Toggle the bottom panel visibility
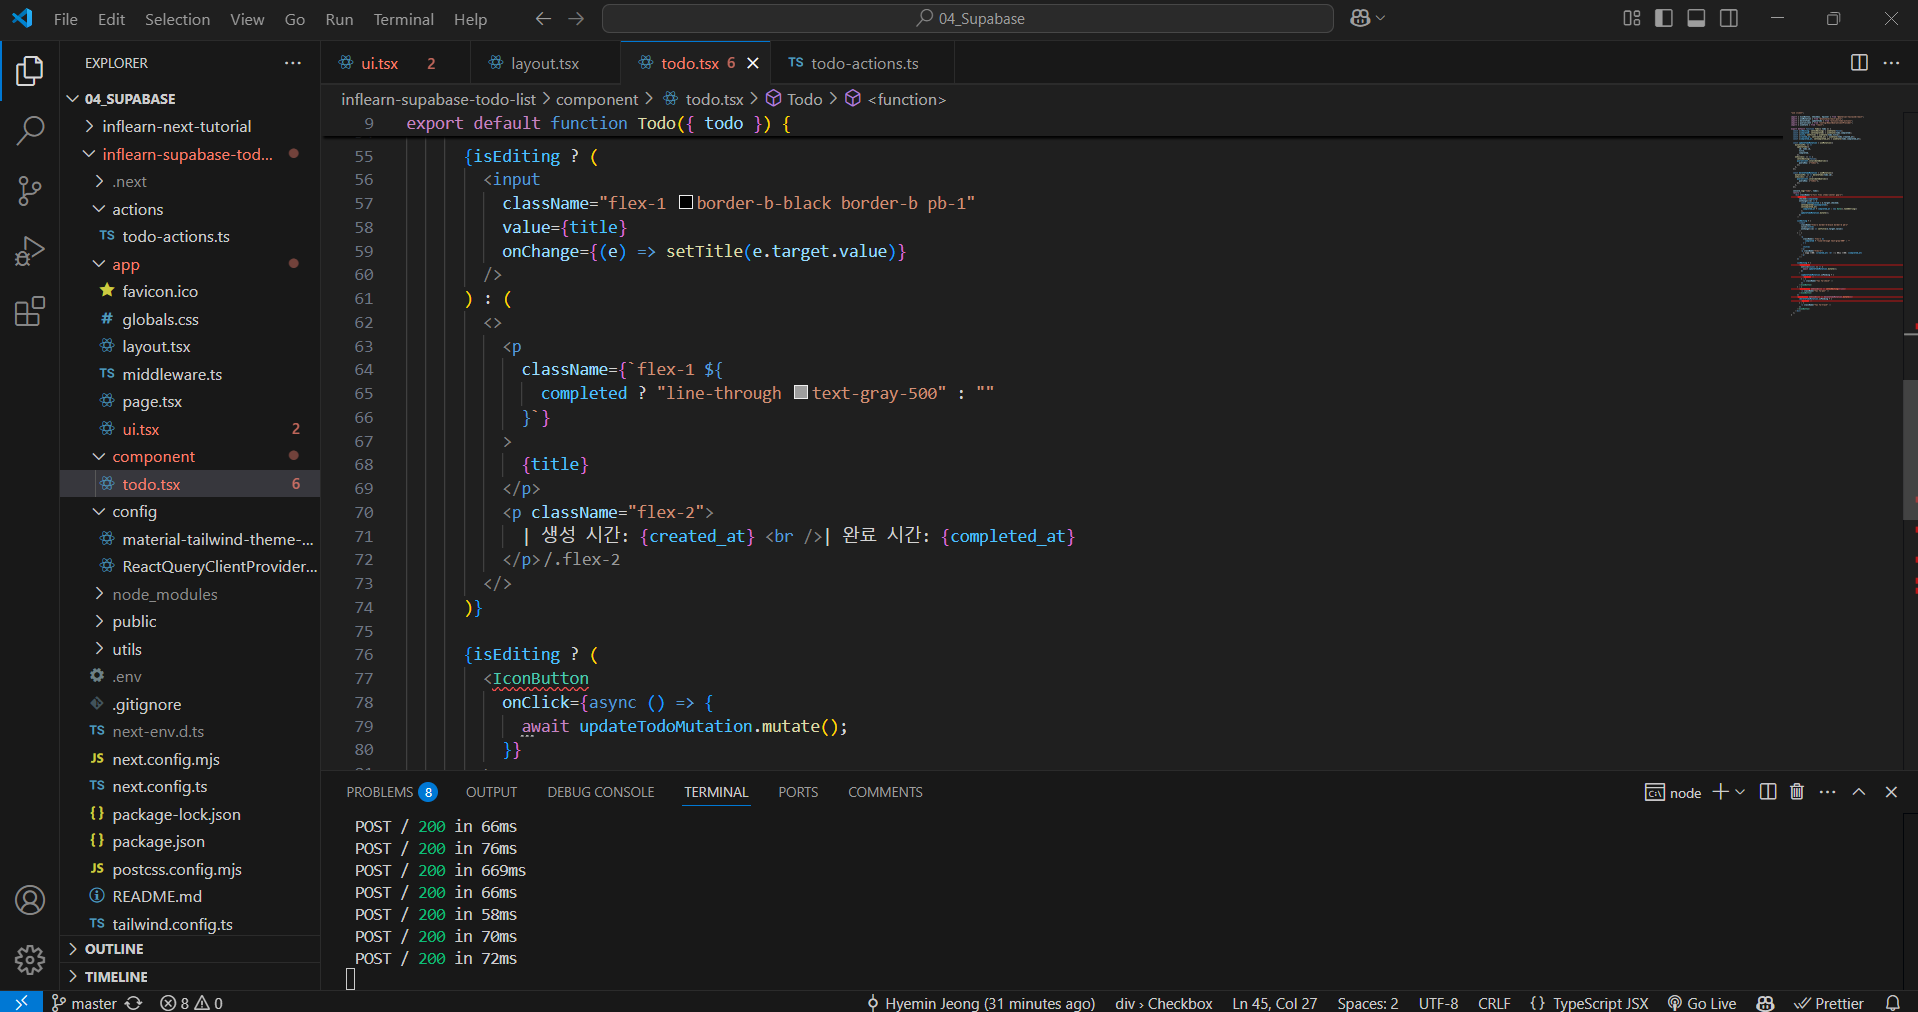Image resolution: width=1918 pixels, height=1012 pixels. coord(1696,18)
